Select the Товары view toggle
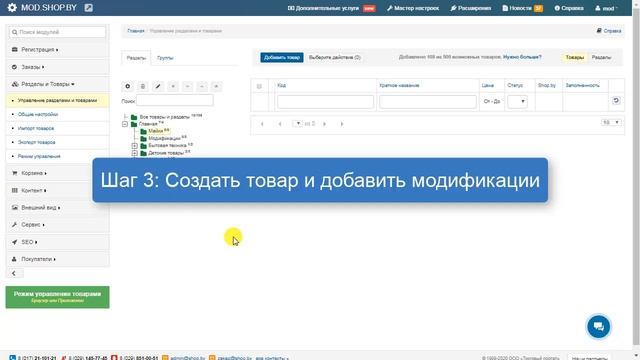640x360 pixels. [x=575, y=58]
